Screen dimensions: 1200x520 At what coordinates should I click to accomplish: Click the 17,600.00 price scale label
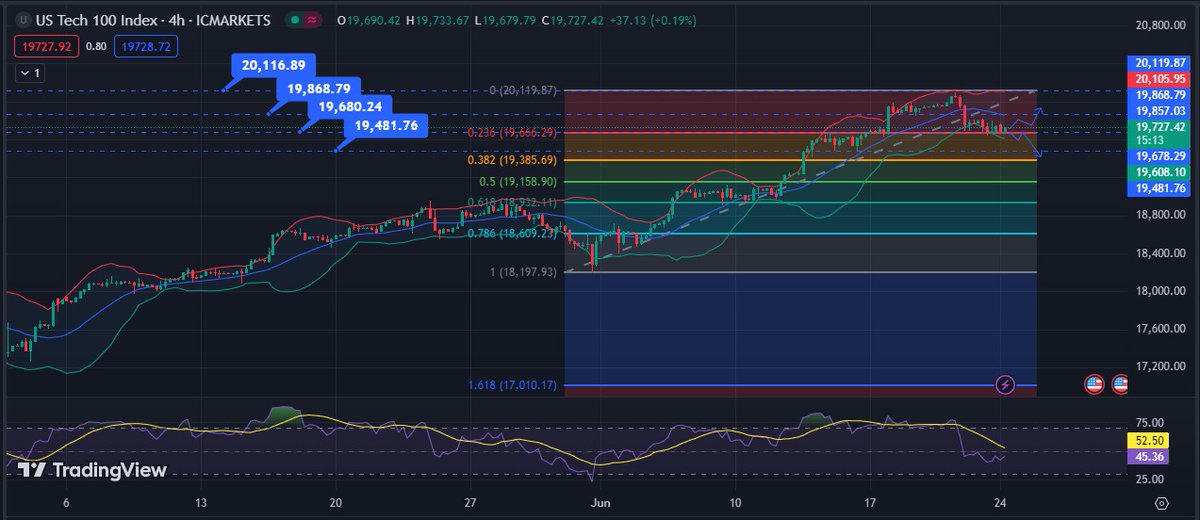(x=1162, y=329)
